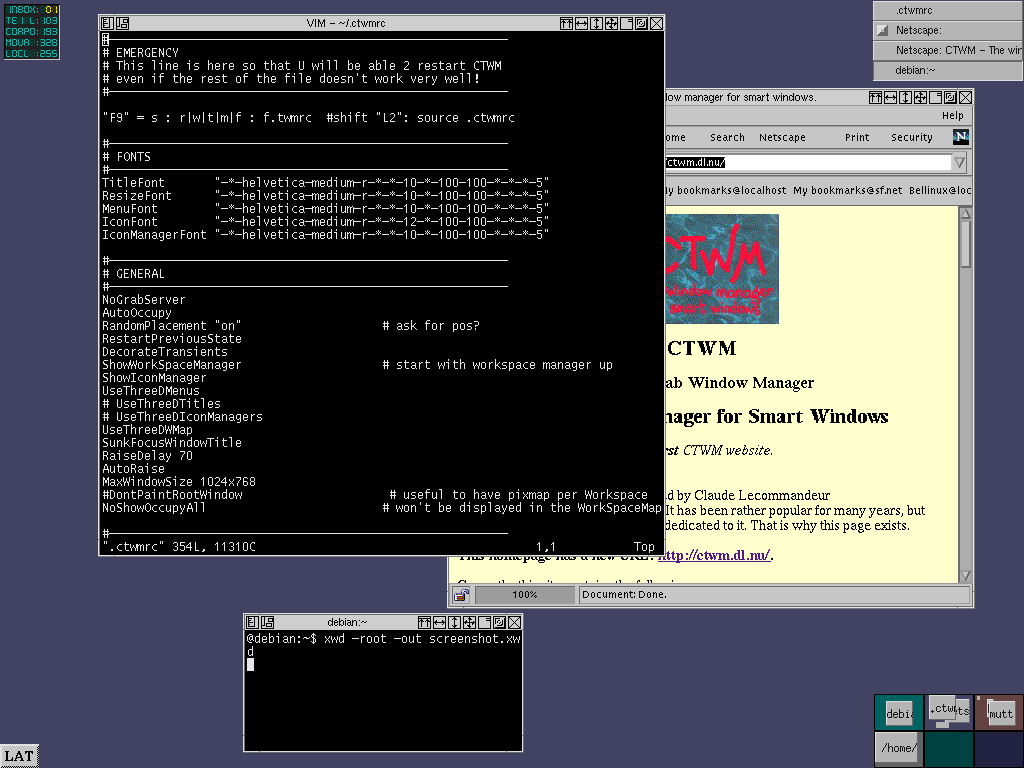Click the Netscape toolbar button labeled Netscape
The width and height of the screenshot is (1024, 768).
coord(782,138)
